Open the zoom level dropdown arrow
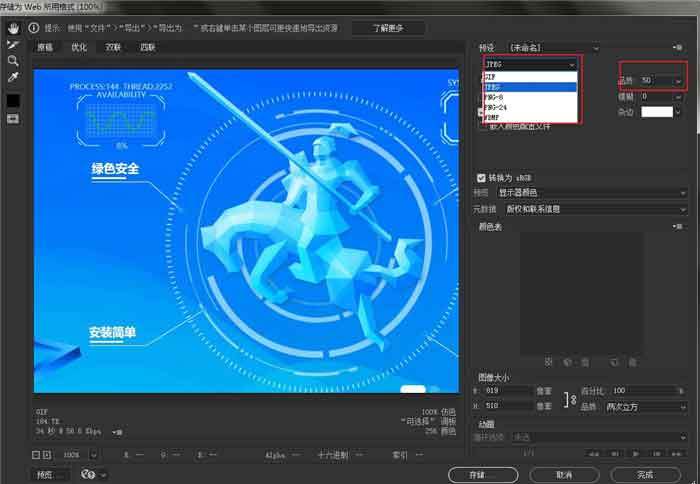The image size is (700, 484). (94, 455)
